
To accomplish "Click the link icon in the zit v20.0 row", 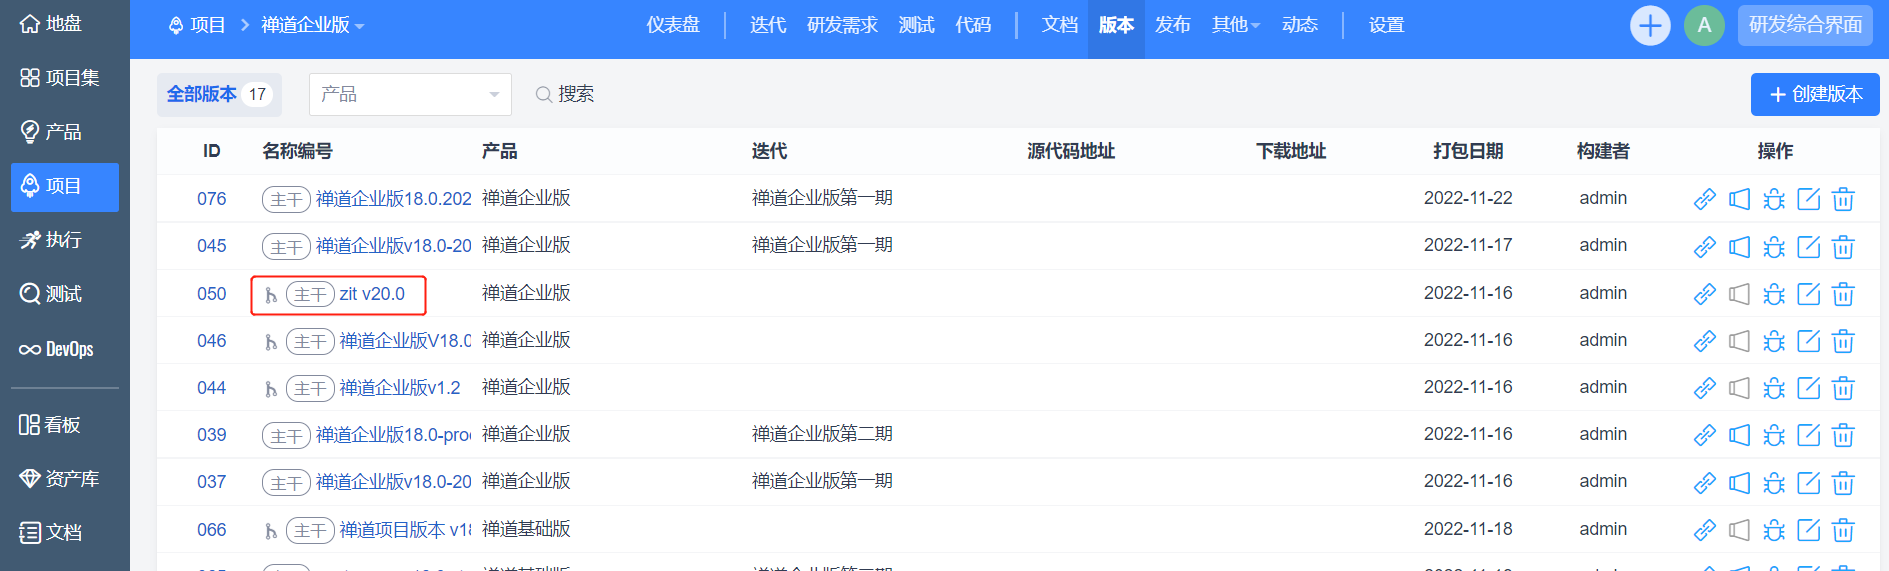I will click(x=1705, y=294).
